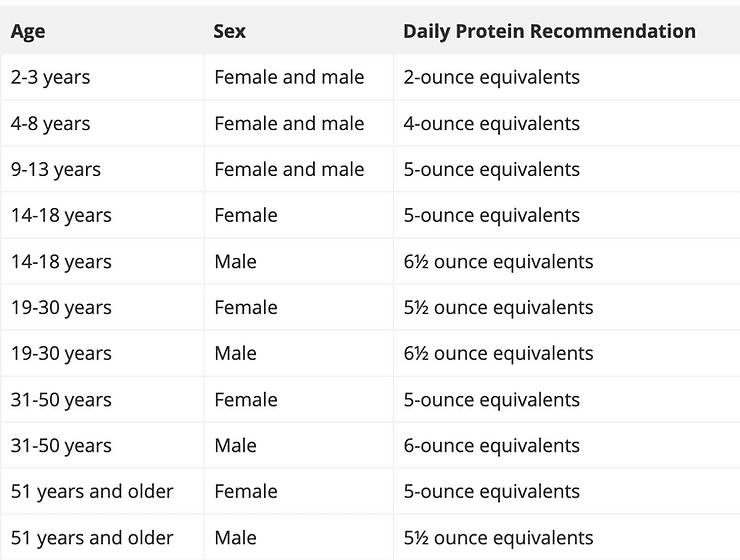Click Male in the 31-50 years row
This screenshot has width=740, height=560.
[235, 445]
